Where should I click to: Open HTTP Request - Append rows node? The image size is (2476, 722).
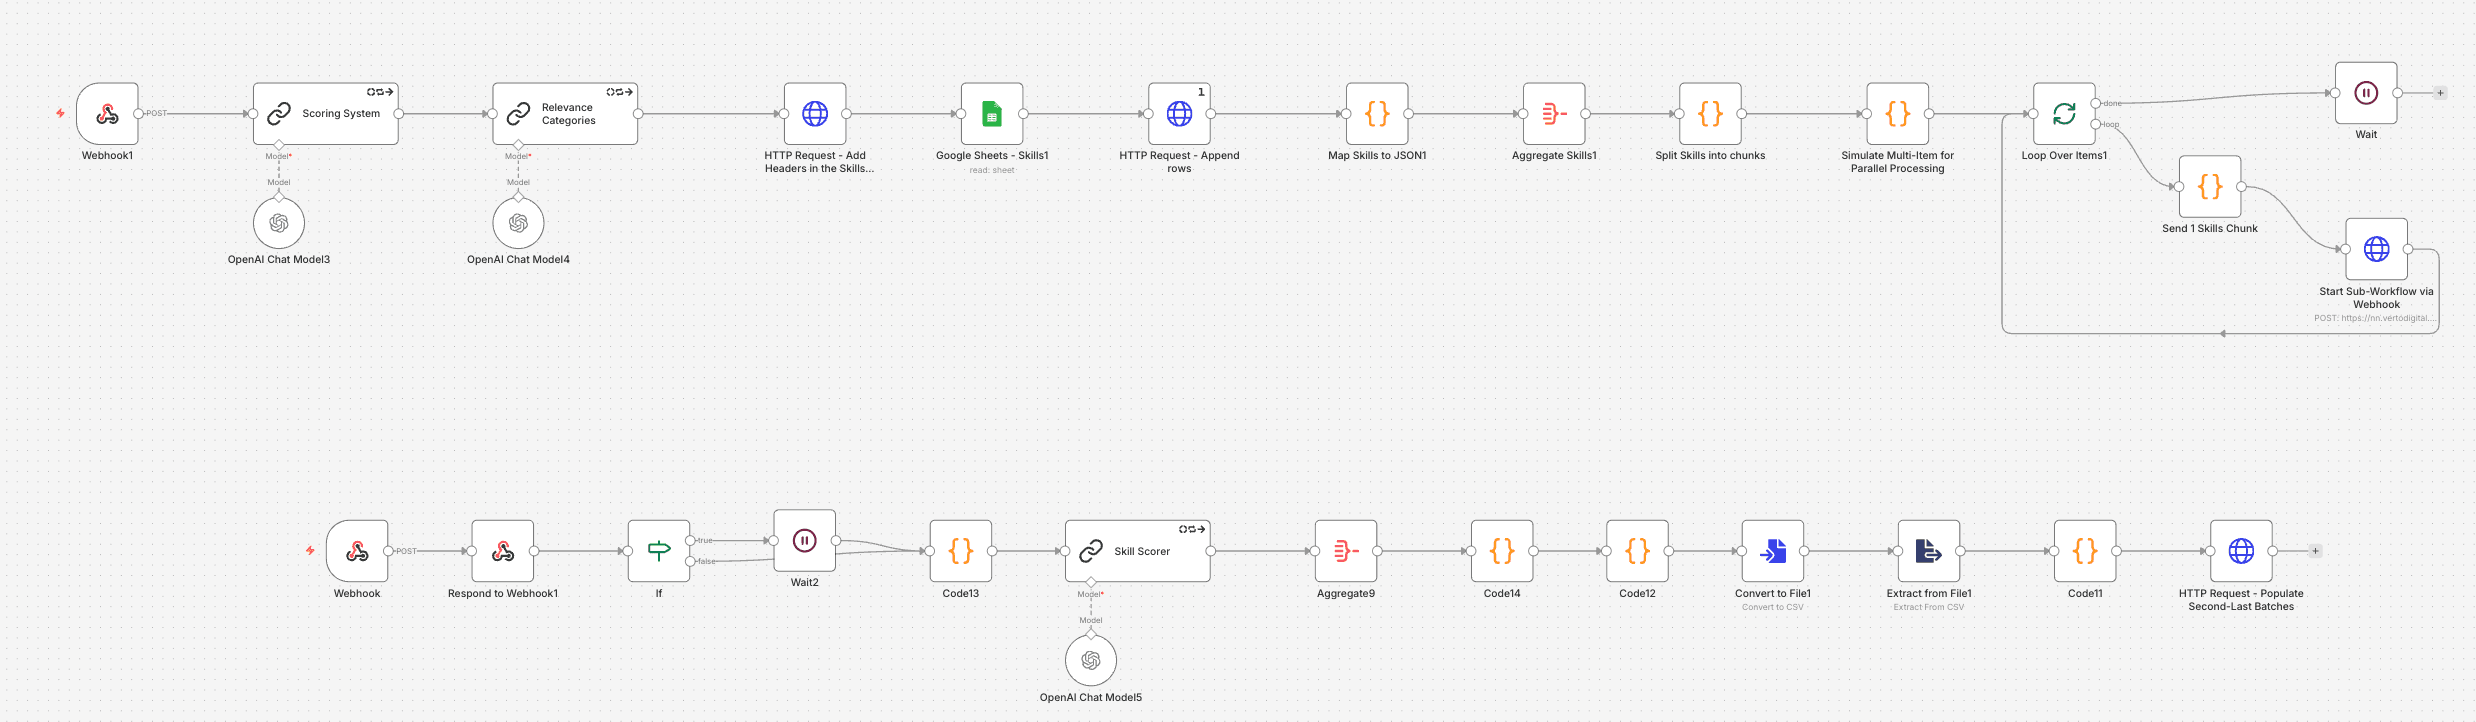[1179, 114]
